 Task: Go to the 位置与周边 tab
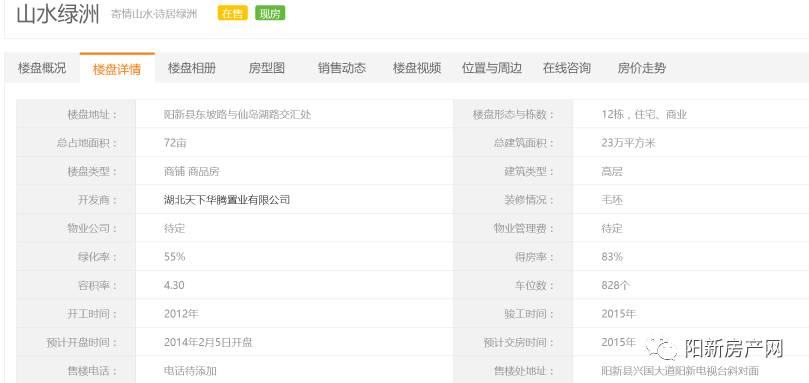[x=492, y=68]
